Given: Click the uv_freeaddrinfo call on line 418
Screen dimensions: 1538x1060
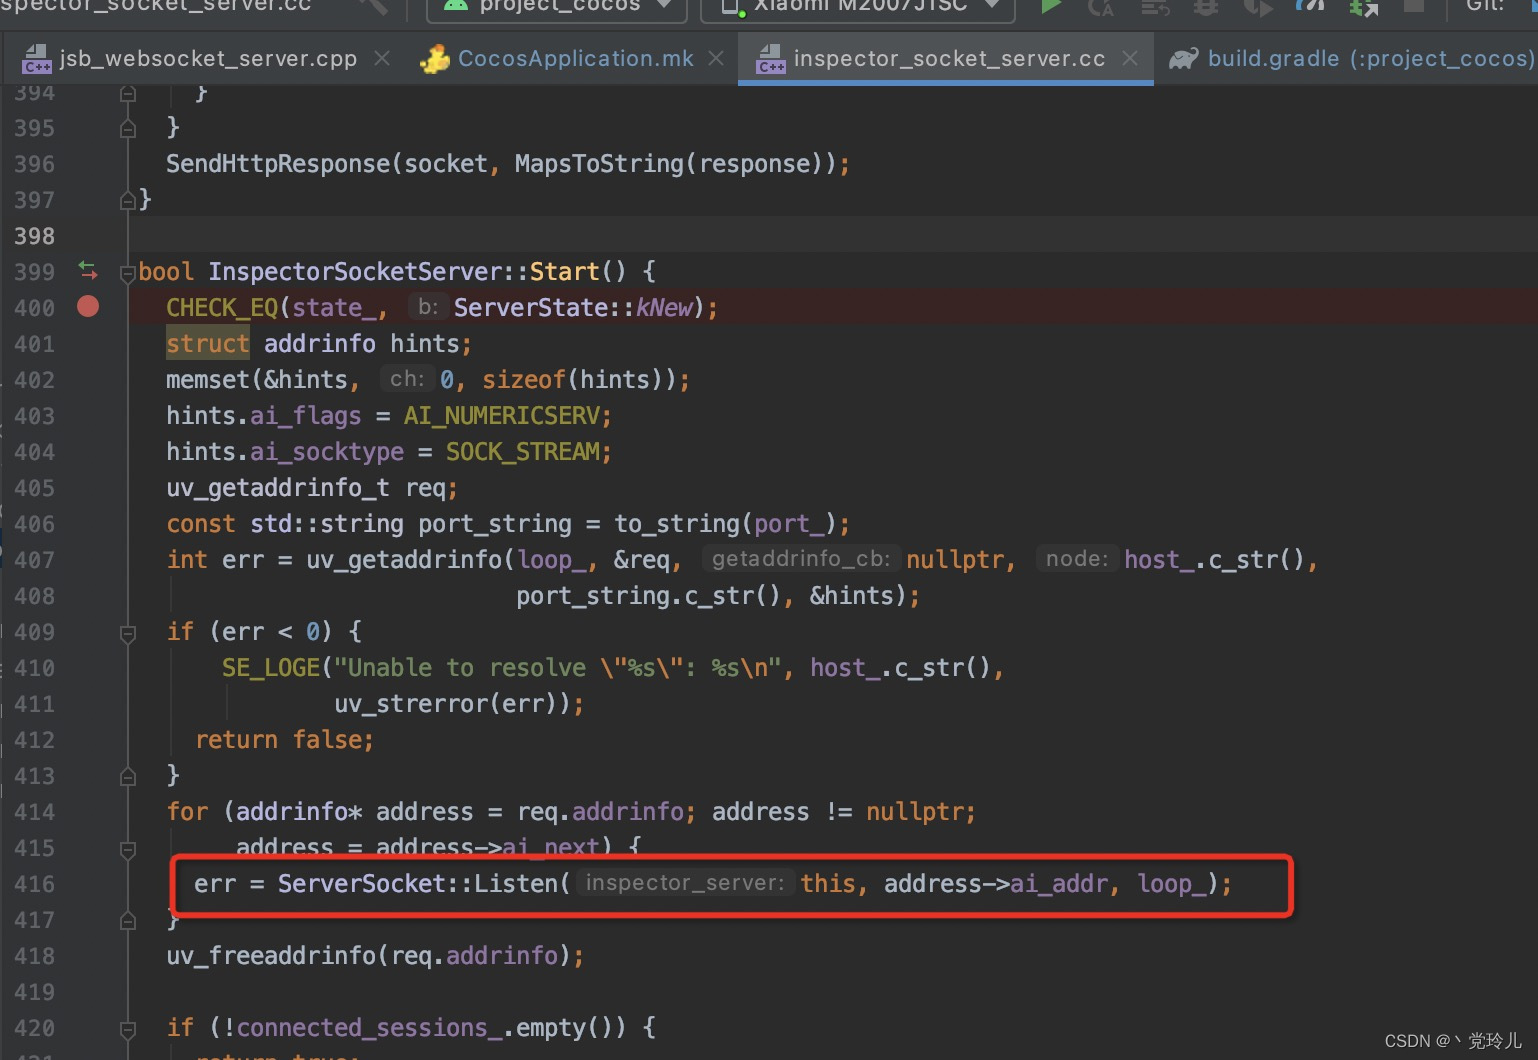Looking at the screenshot, I should [x=270, y=956].
